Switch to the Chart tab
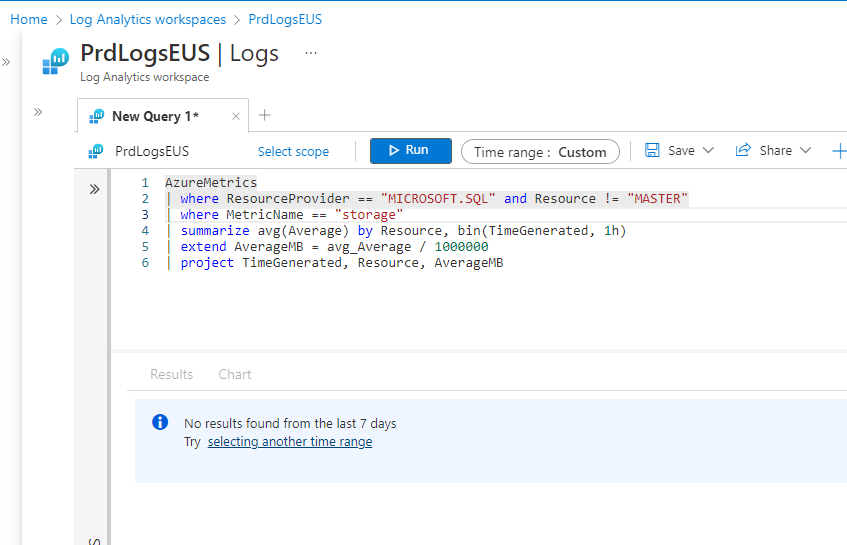 [x=234, y=374]
